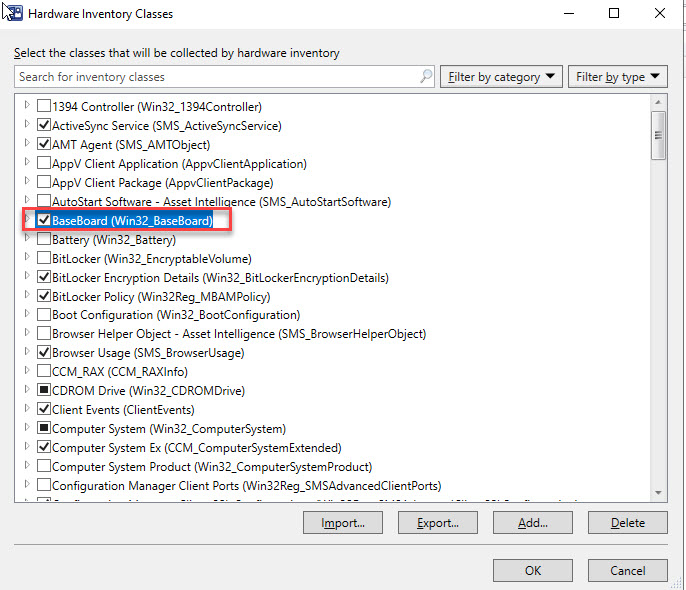Viewport: 686px width, 590px height.
Task: Click the Import... button
Action: click(x=342, y=523)
